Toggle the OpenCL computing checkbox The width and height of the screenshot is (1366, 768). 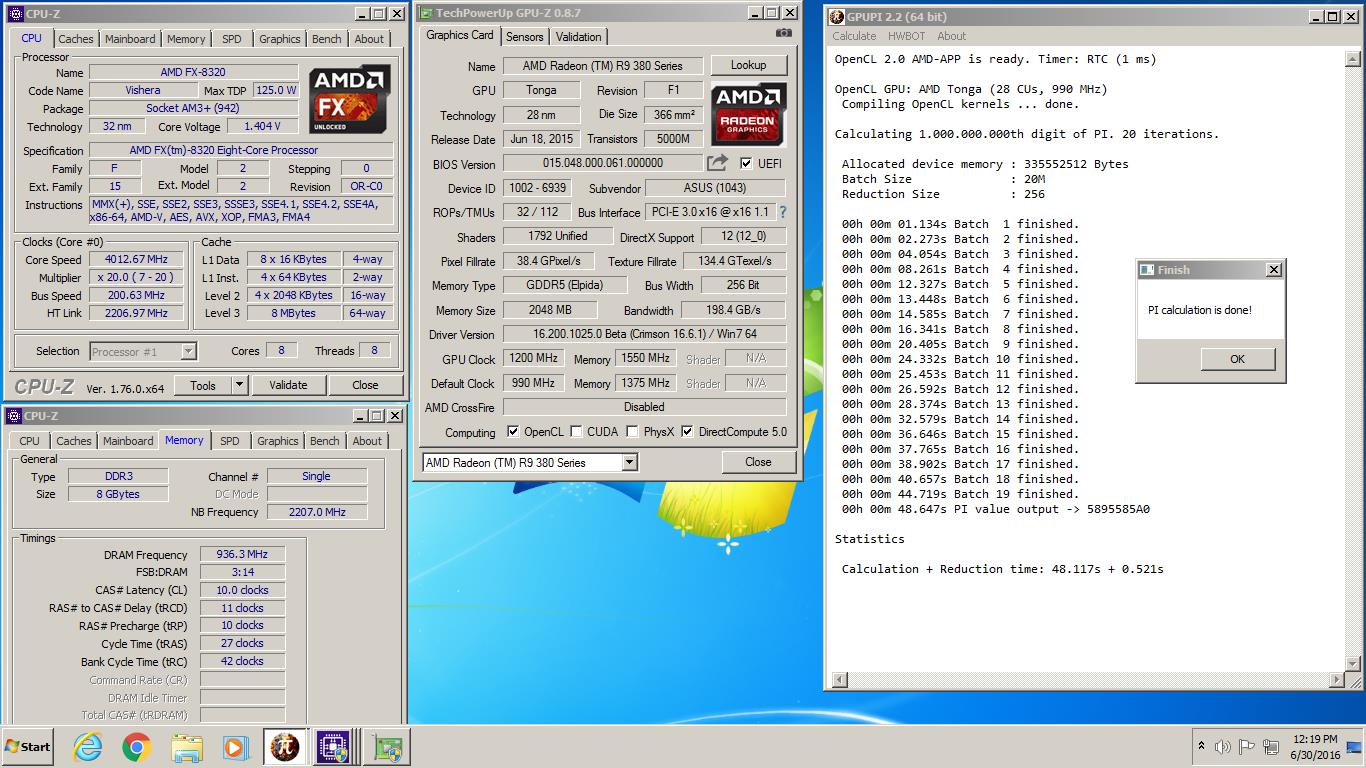pos(513,432)
